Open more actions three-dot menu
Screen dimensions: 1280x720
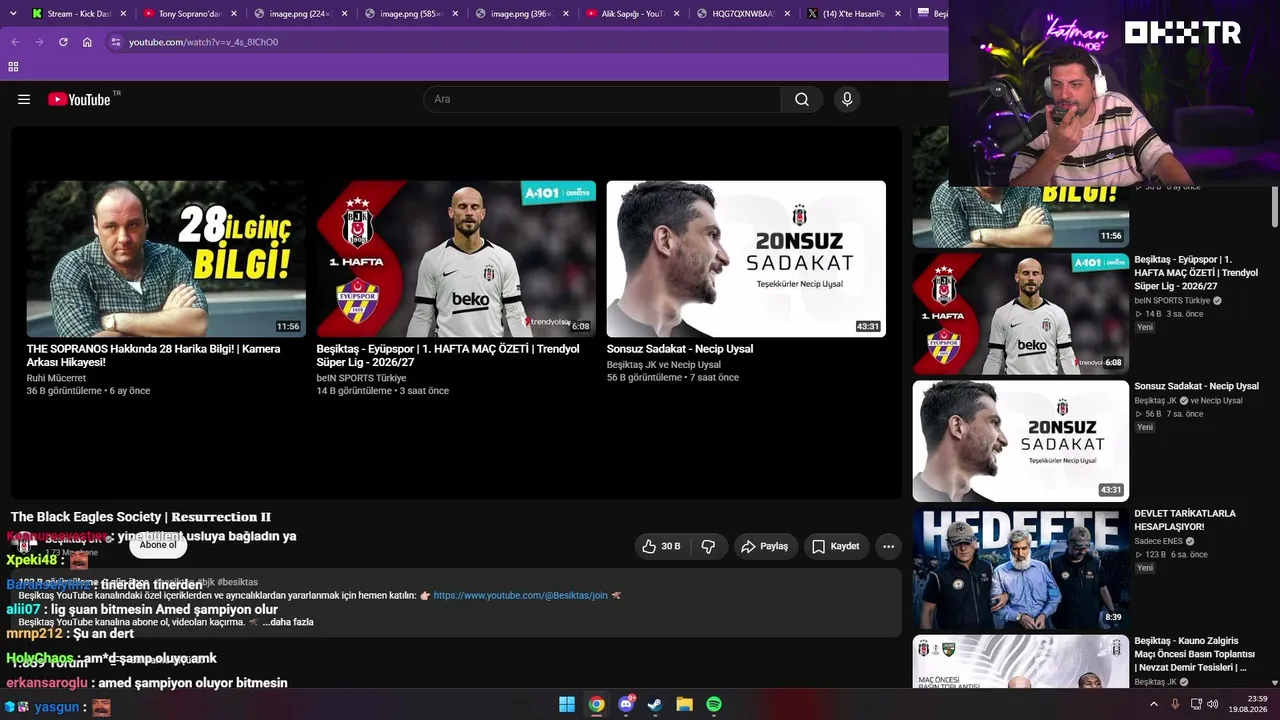(888, 546)
